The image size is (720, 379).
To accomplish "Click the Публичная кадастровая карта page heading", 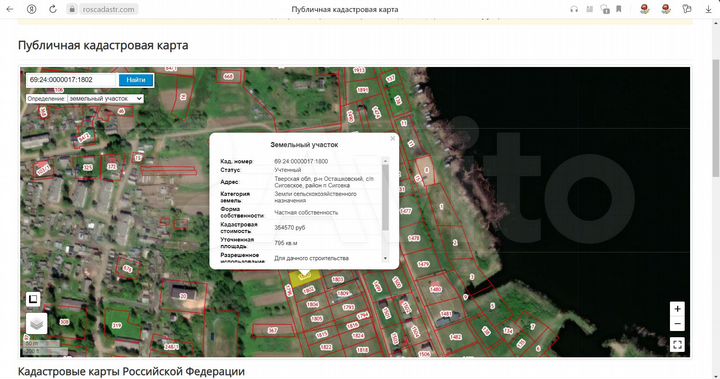I will (103, 45).
